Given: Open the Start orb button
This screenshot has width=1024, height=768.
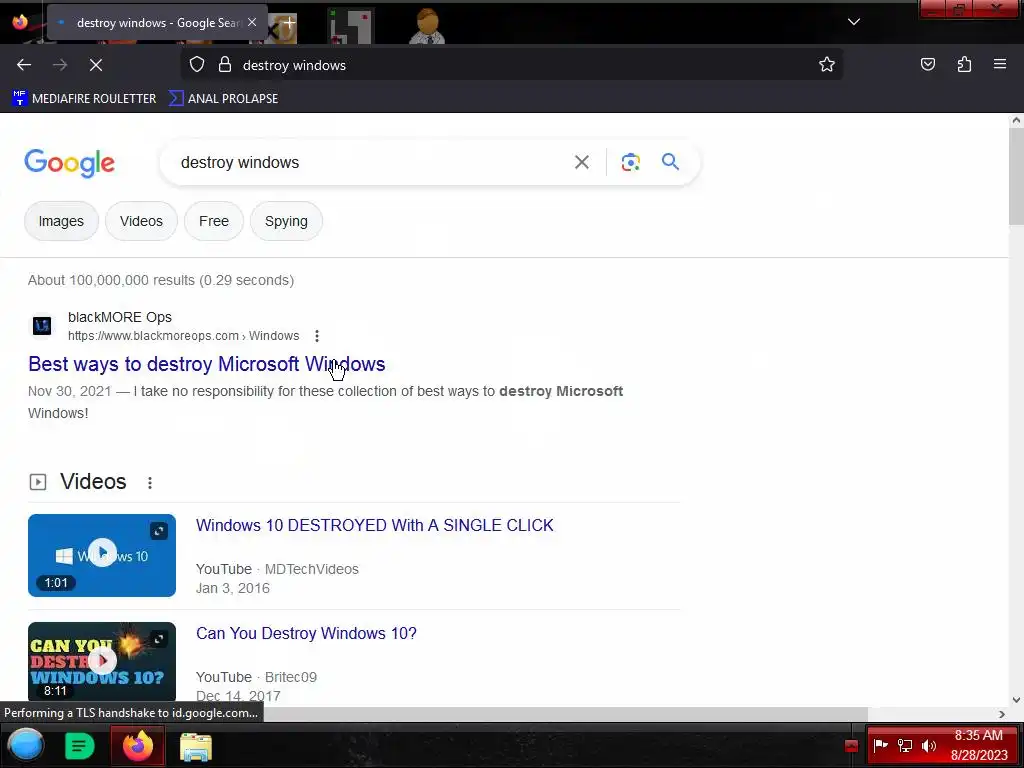Looking at the screenshot, I should click(x=25, y=745).
